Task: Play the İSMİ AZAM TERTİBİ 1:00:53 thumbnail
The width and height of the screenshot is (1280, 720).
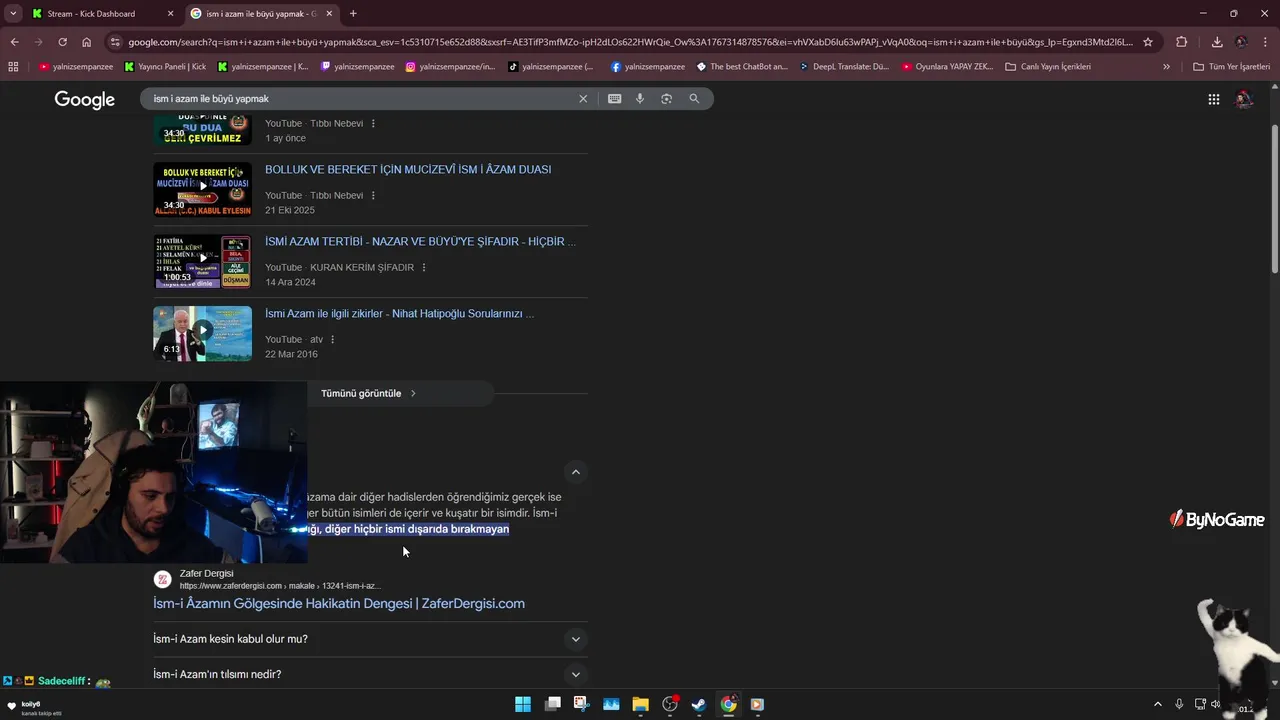Action: (203, 261)
